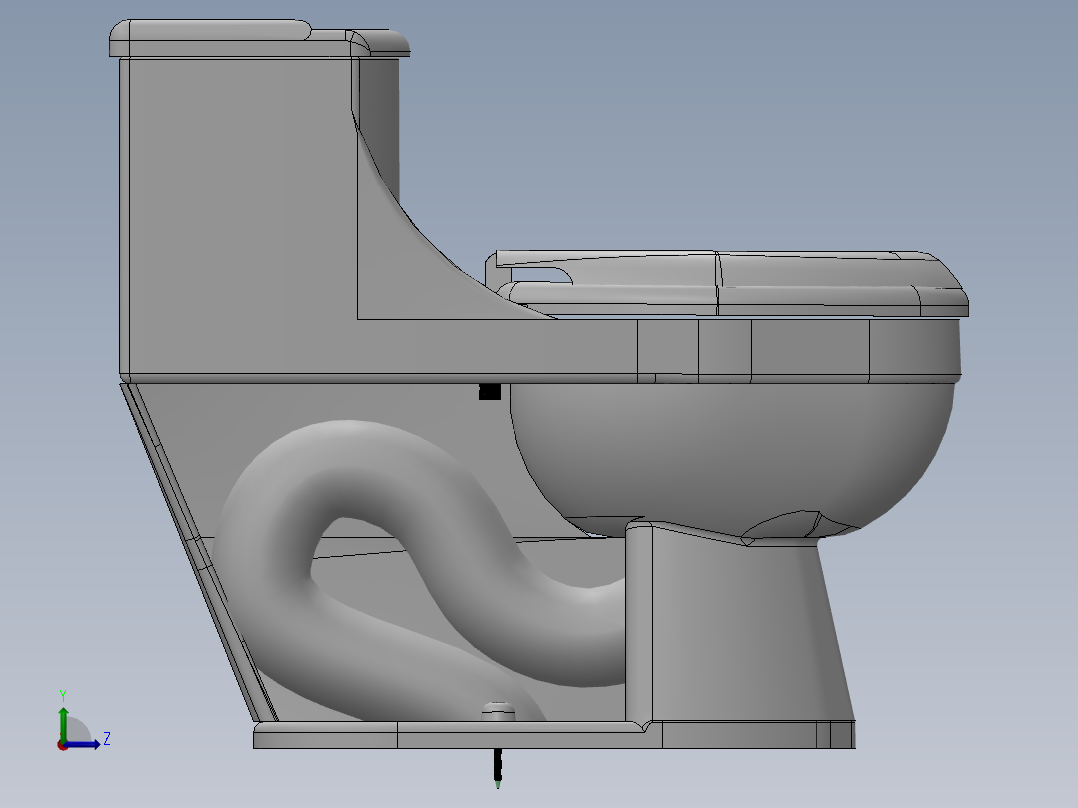Select the red origin ball of the triad
The width and height of the screenshot is (1078, 808).
pyautogui.click(x=63, y=746)
